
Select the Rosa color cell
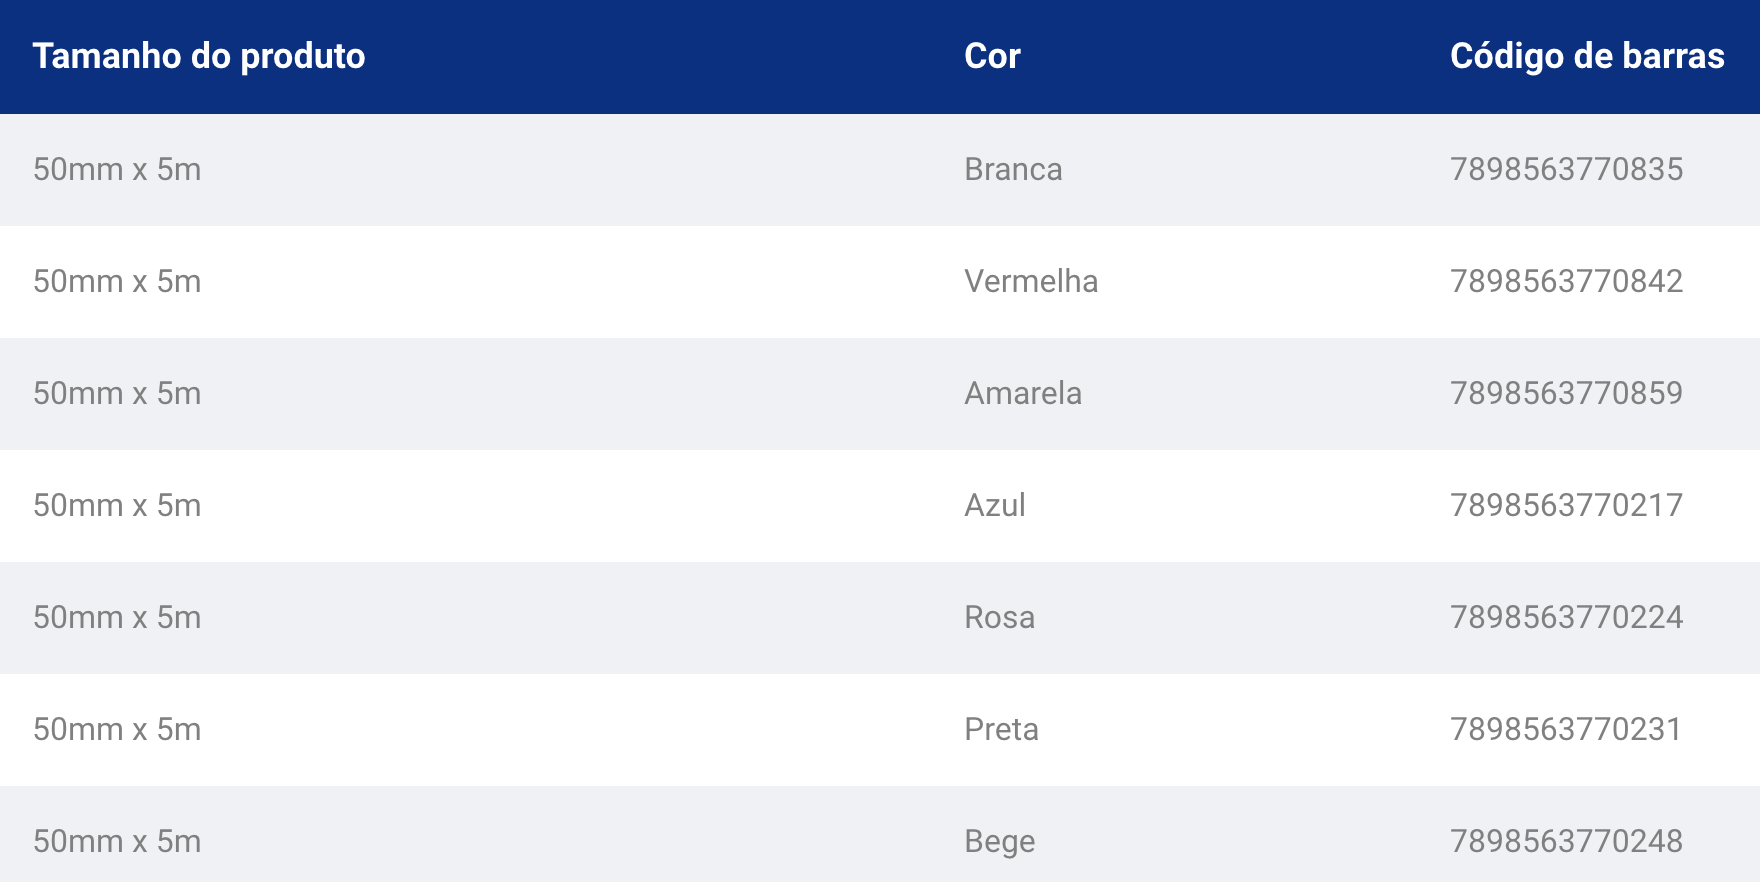tap(999, 617)
